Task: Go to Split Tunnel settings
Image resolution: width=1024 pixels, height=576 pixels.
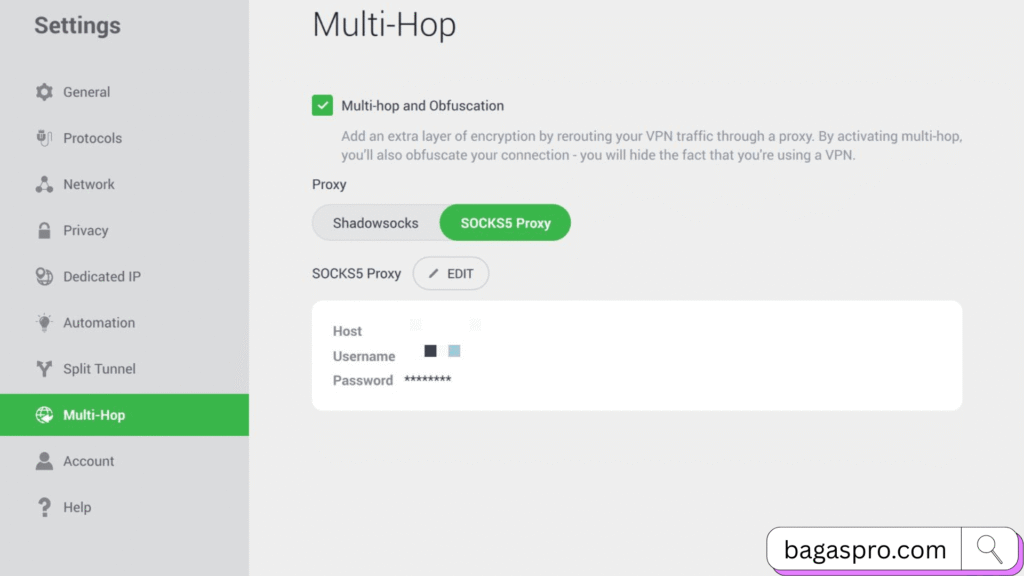Action: [99, 369]
